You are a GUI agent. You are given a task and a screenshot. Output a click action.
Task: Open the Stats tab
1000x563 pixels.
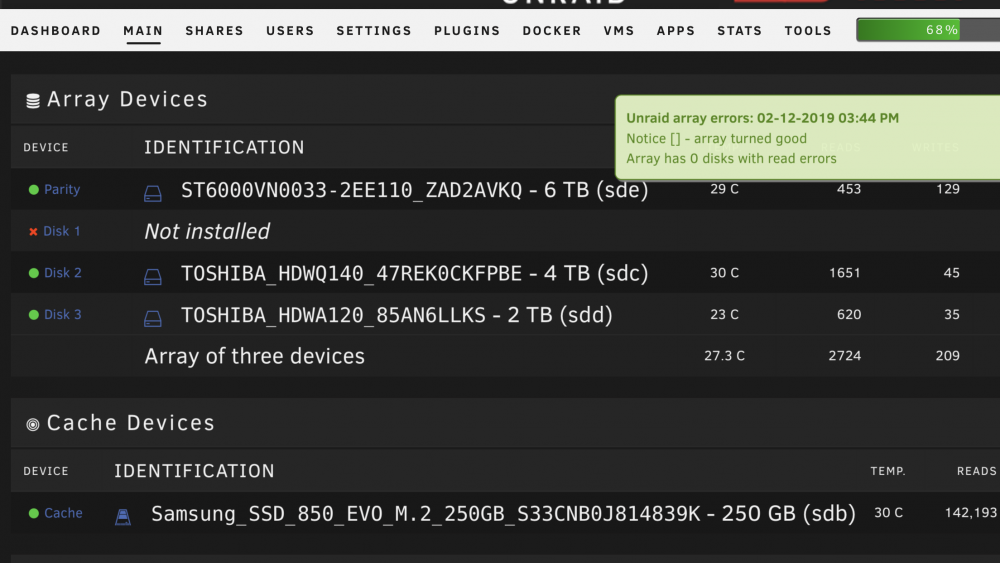pos(739,31)
